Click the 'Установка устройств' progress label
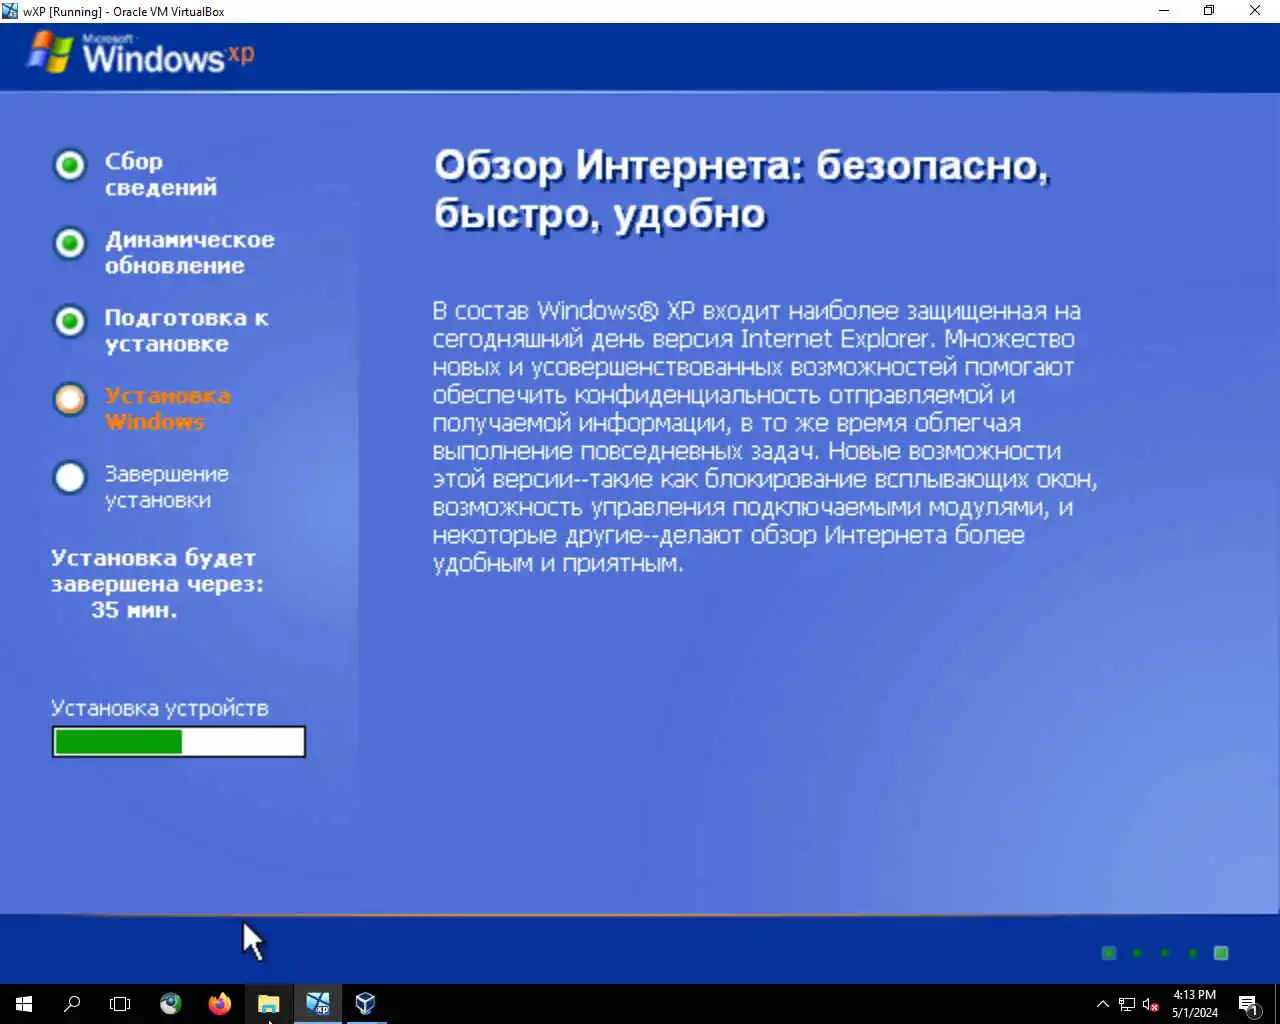 [x=160, y=708]
